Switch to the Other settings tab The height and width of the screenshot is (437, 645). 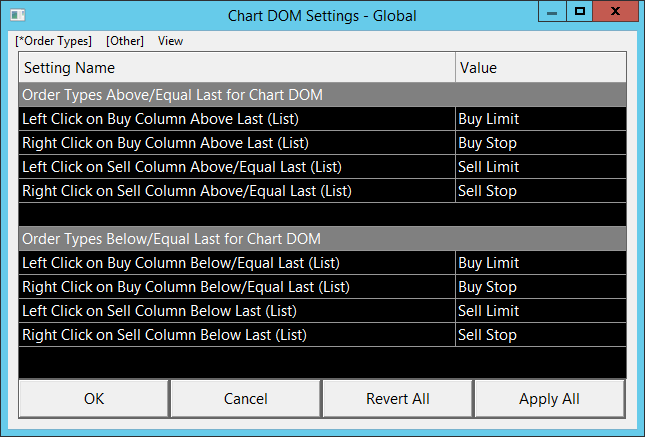[125, 41]
